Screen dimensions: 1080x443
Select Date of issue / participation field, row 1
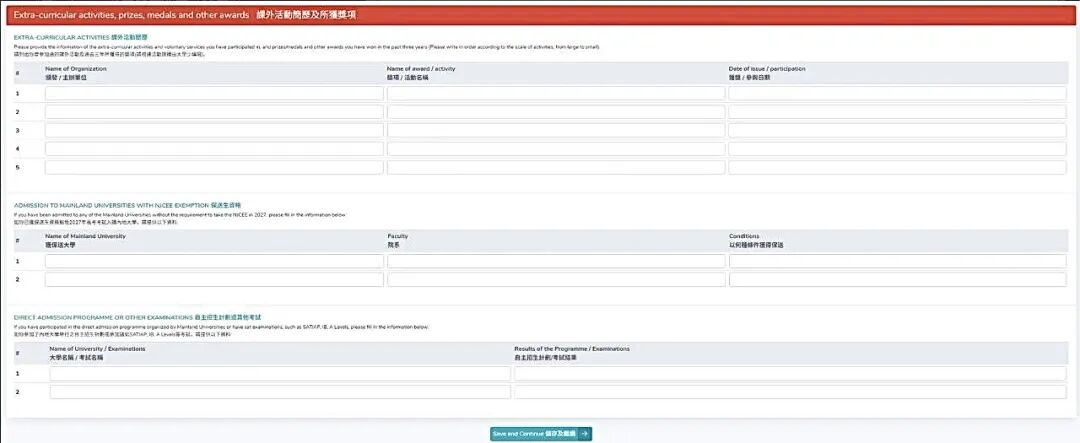pyautogui.click(x=897, y=93)
